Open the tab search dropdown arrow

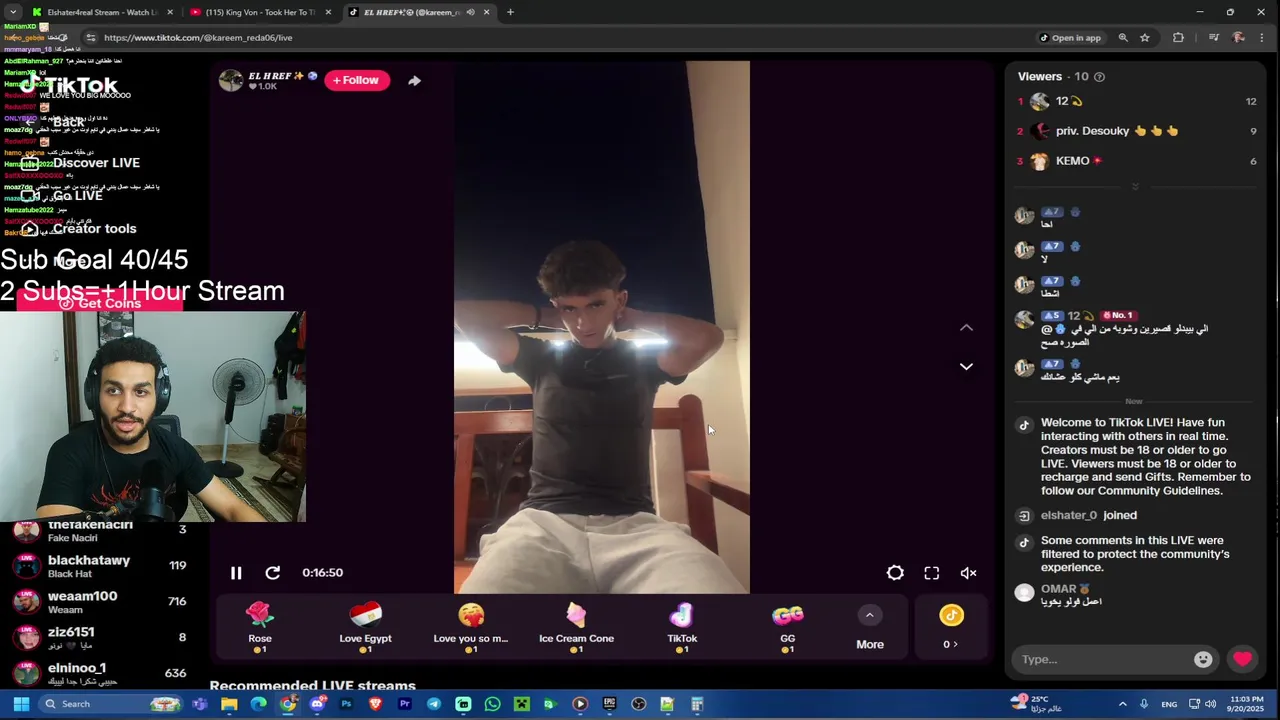point(13,12)
